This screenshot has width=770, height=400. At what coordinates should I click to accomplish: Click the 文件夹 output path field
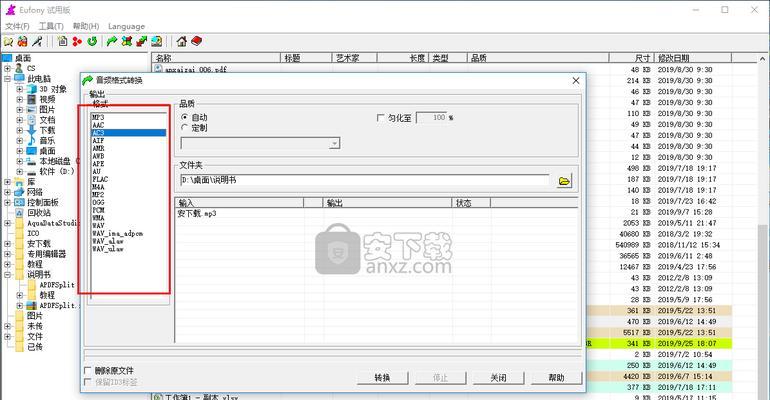[x=364, y=180]
